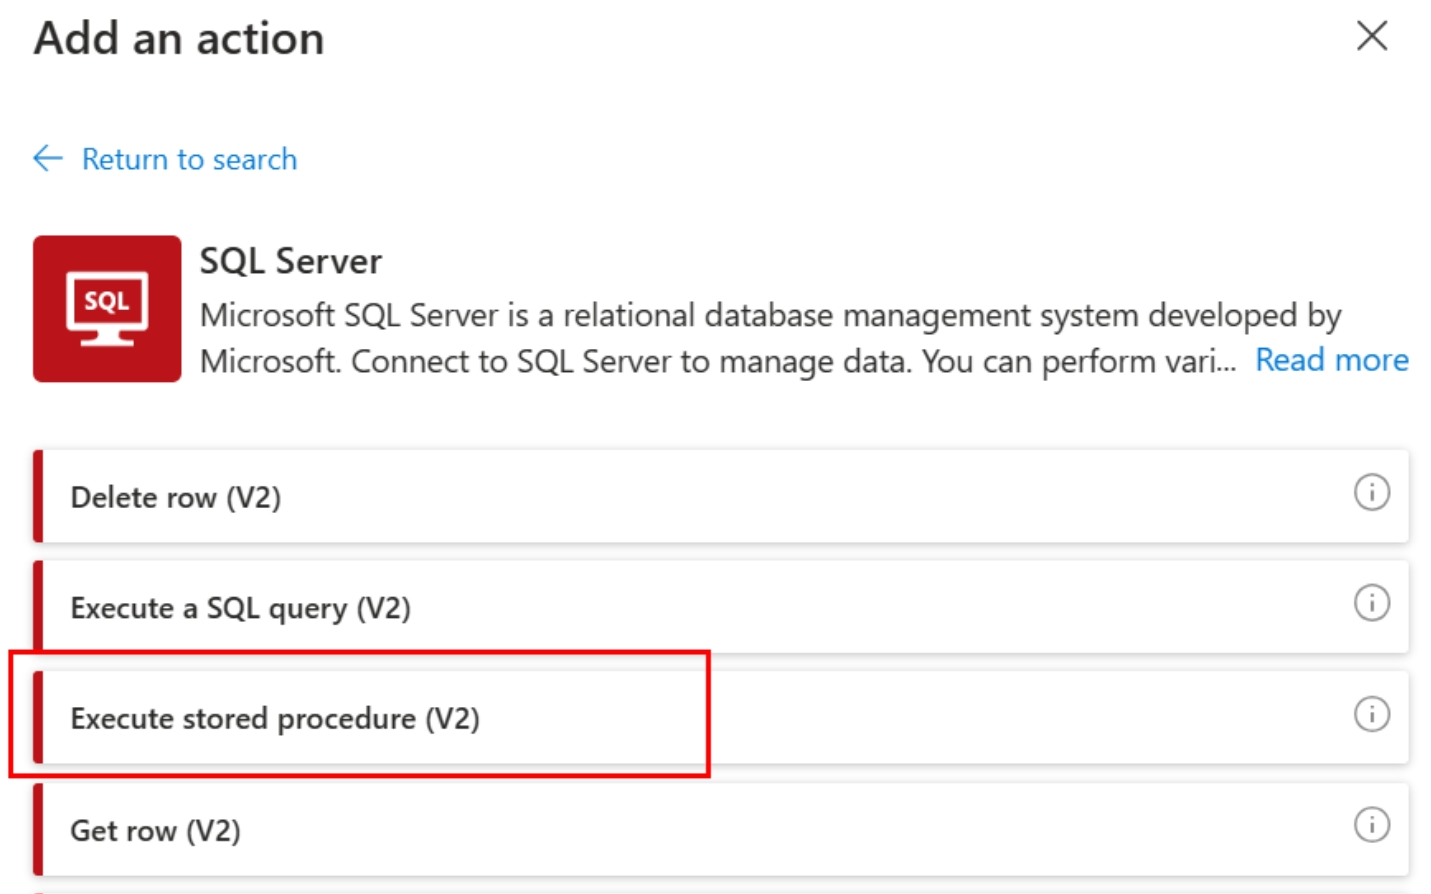Image resolution: width=1431 pixels, height=894 pixels.
Task: Show info for Delete row (V2)
Action: (x=1372, y=492)
